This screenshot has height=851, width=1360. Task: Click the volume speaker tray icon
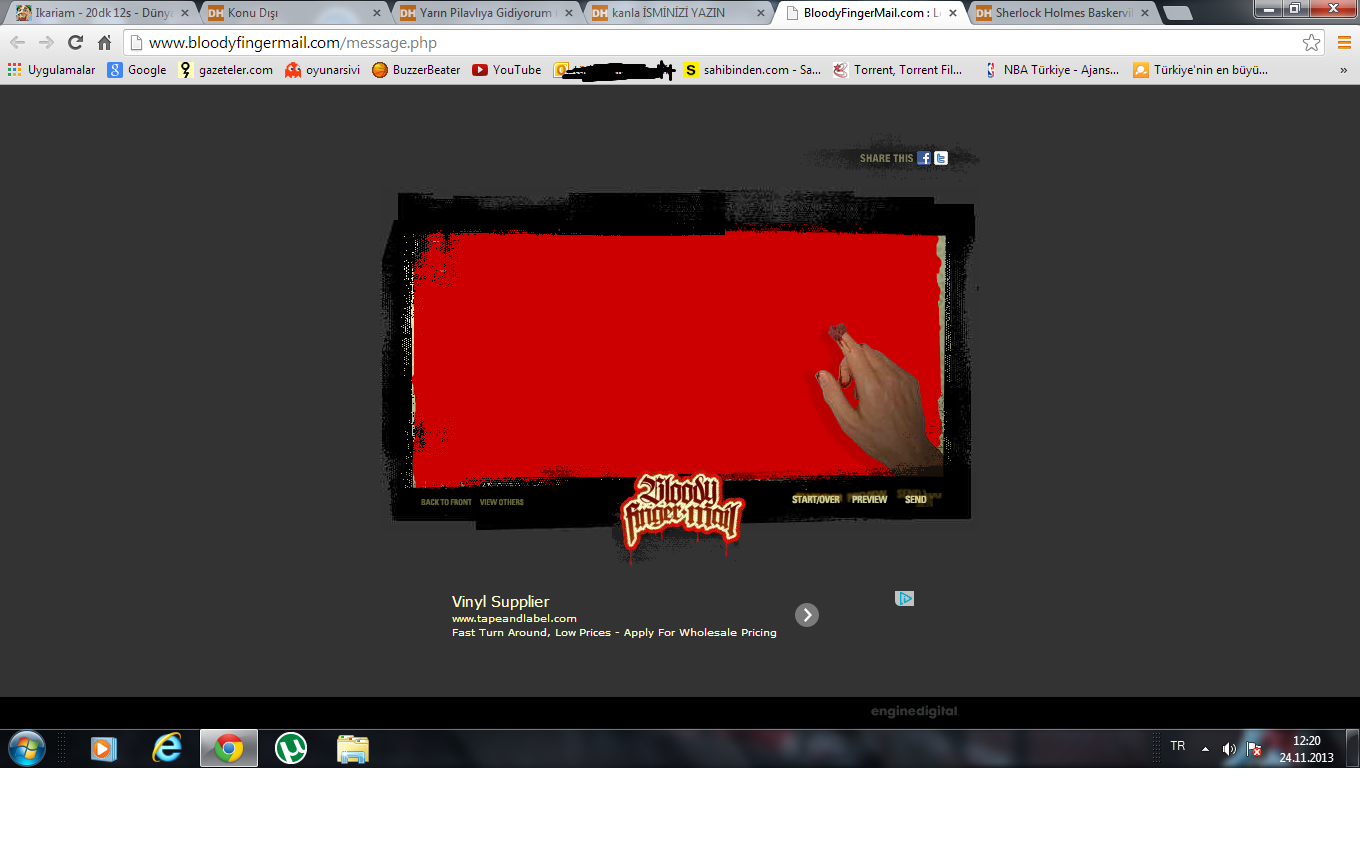click(x=1229, y=749)
